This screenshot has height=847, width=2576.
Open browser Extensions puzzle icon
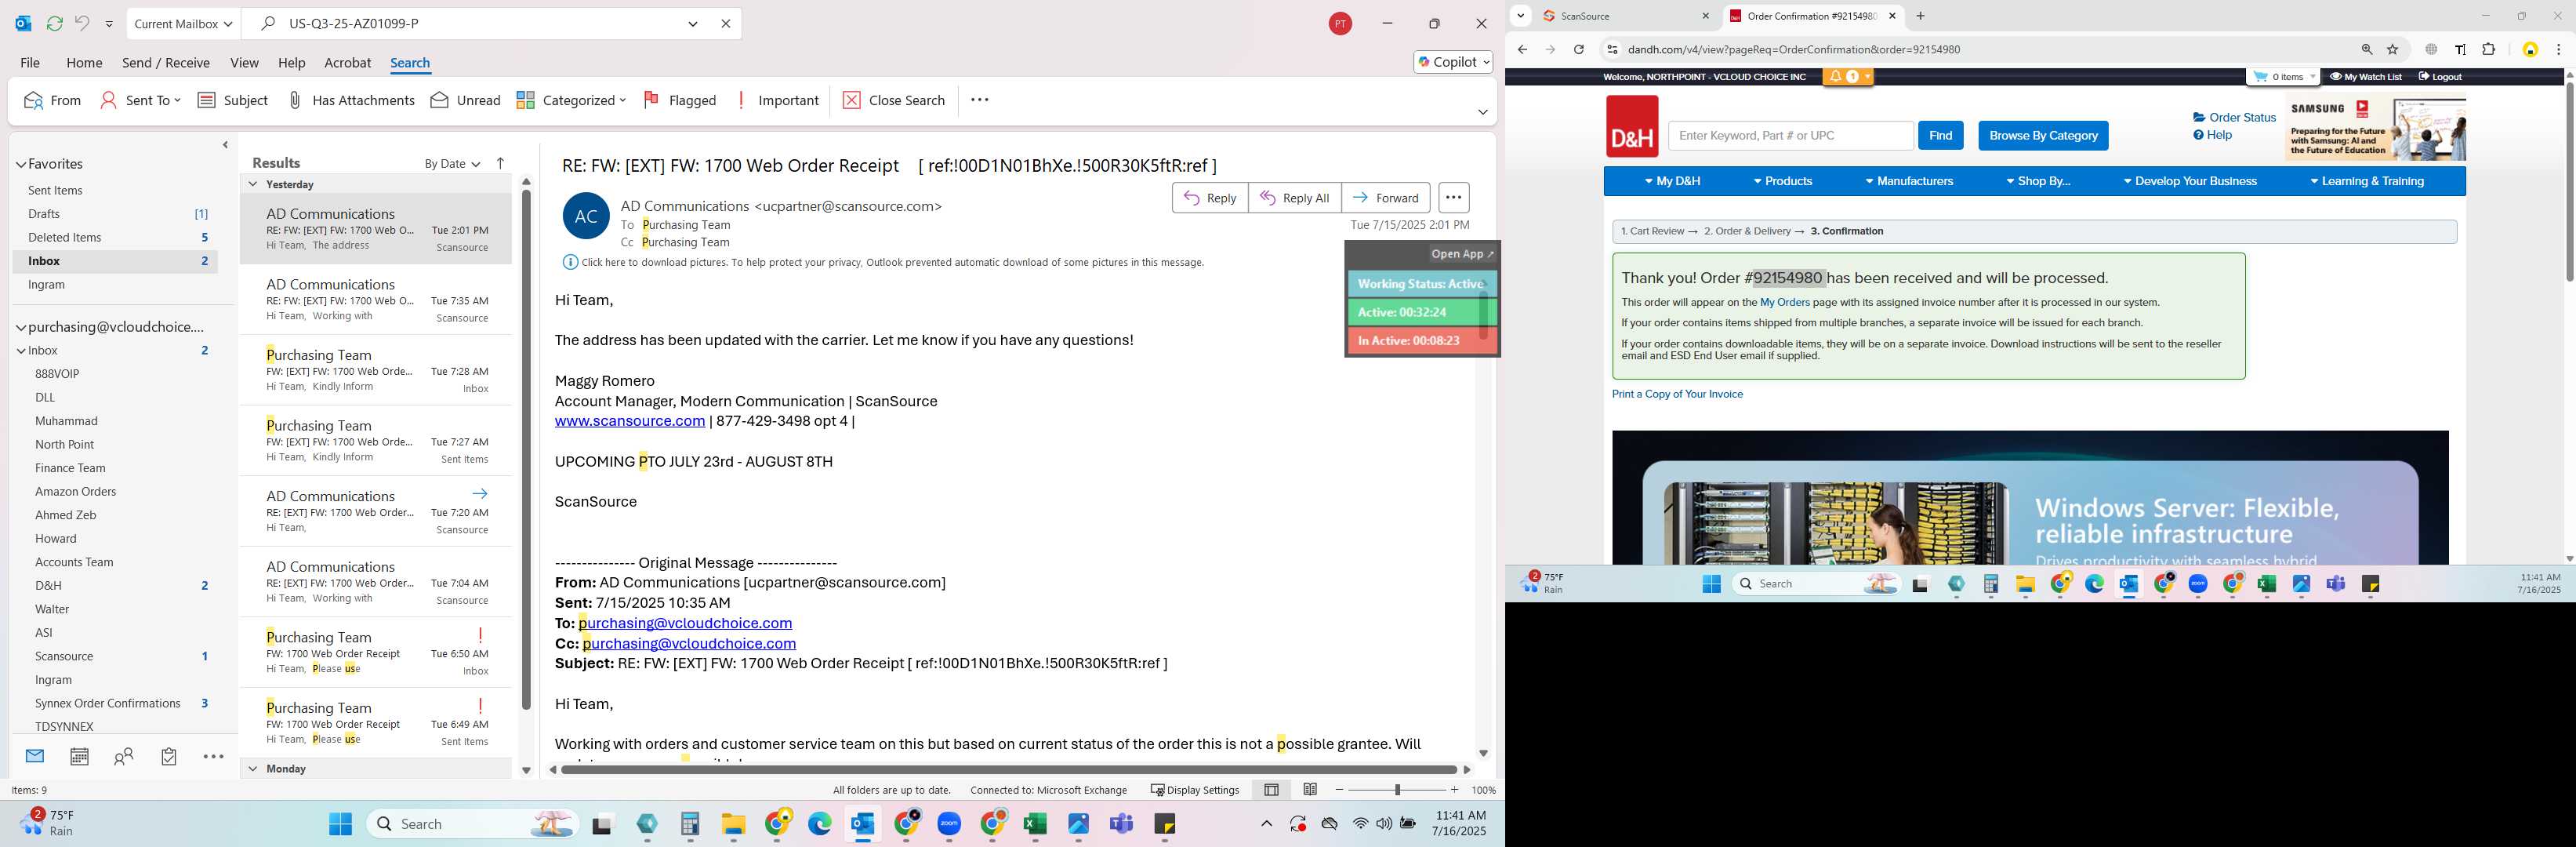[2489, 49]
